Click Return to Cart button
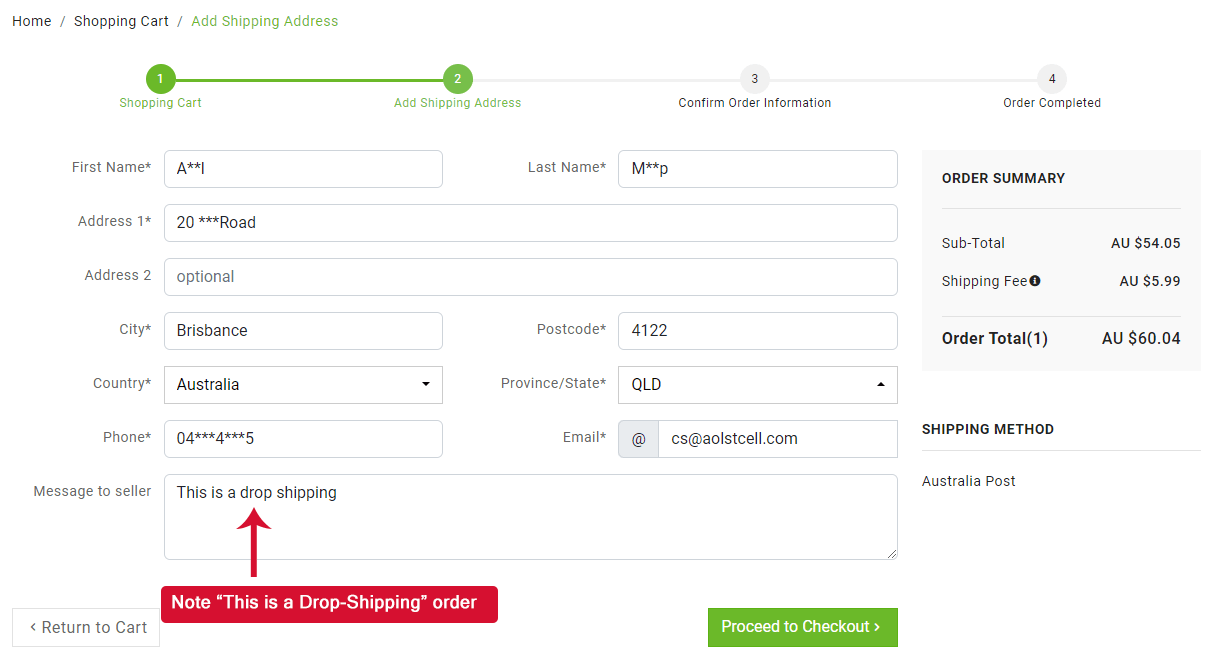The width and height of the screenshot is (1210, 660). 86,628
